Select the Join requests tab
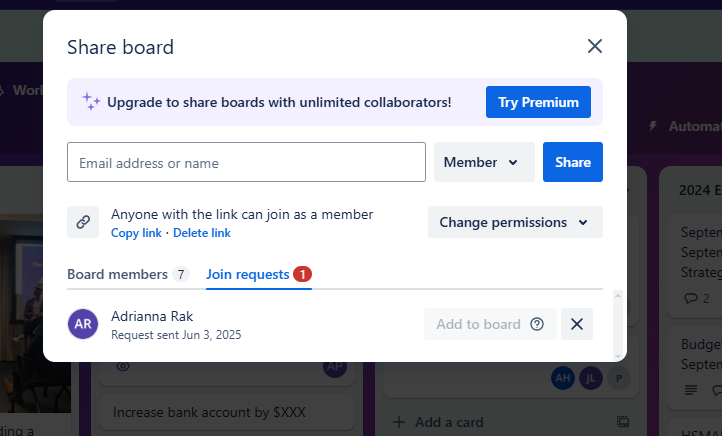 pyautogui.click(x=259, y=274)
